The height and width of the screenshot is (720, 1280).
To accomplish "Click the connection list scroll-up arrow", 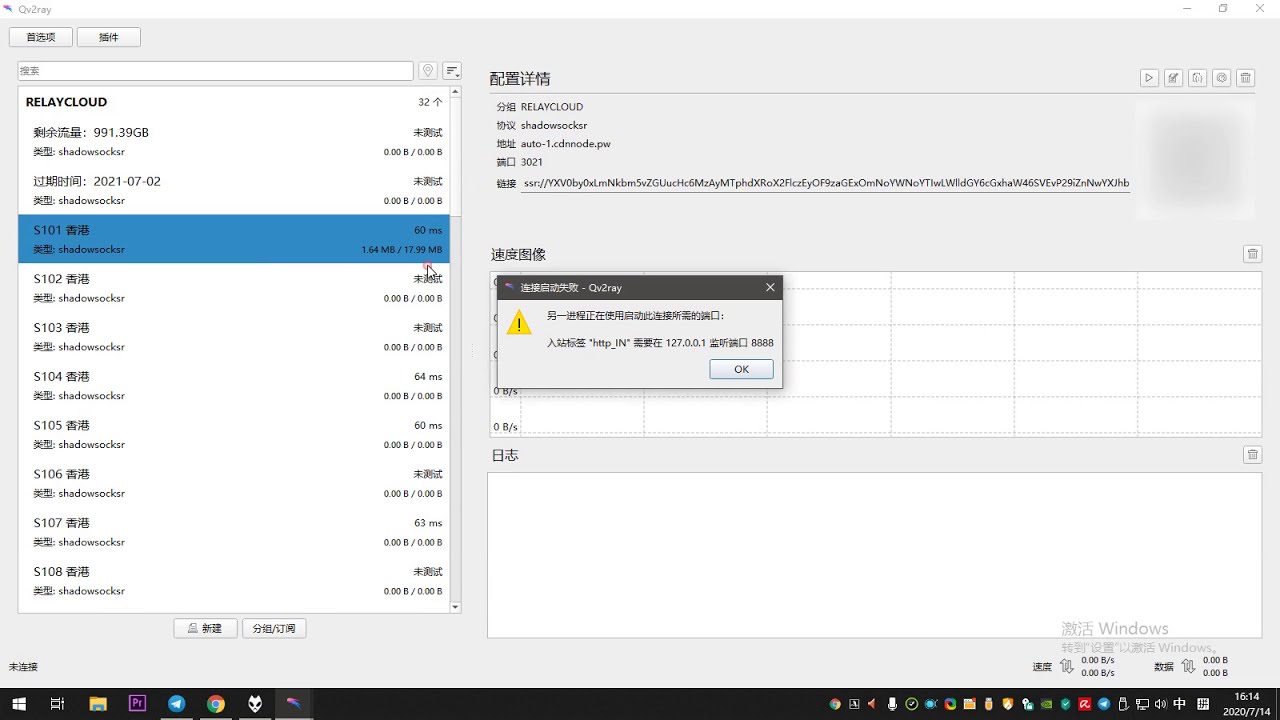I will click(x=456, y=92).
